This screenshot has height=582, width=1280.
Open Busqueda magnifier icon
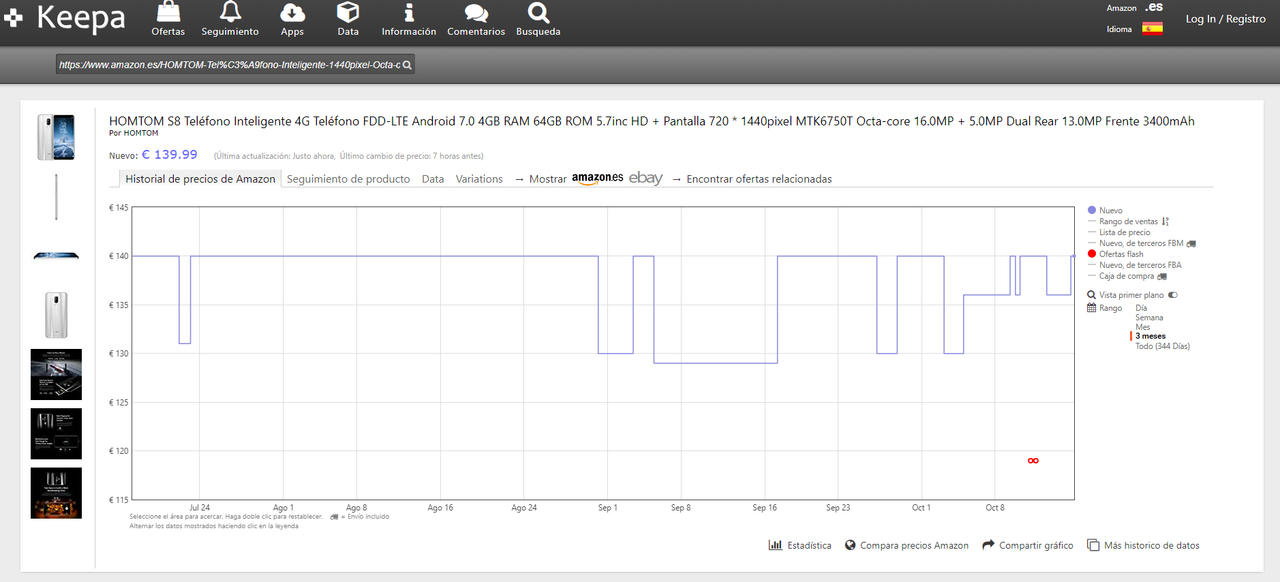pyautogui.click(x=538, y=12)
